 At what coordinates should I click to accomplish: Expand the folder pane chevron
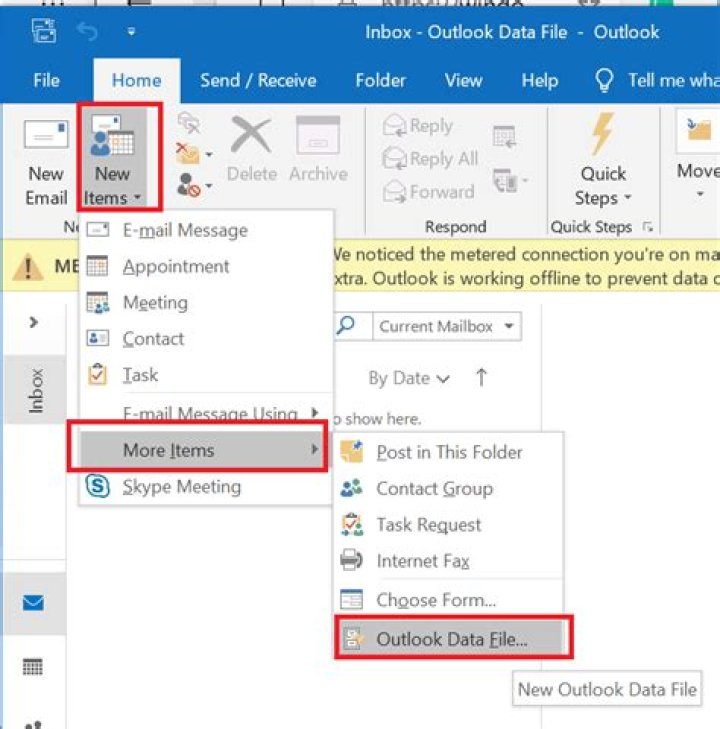point(33,322)
